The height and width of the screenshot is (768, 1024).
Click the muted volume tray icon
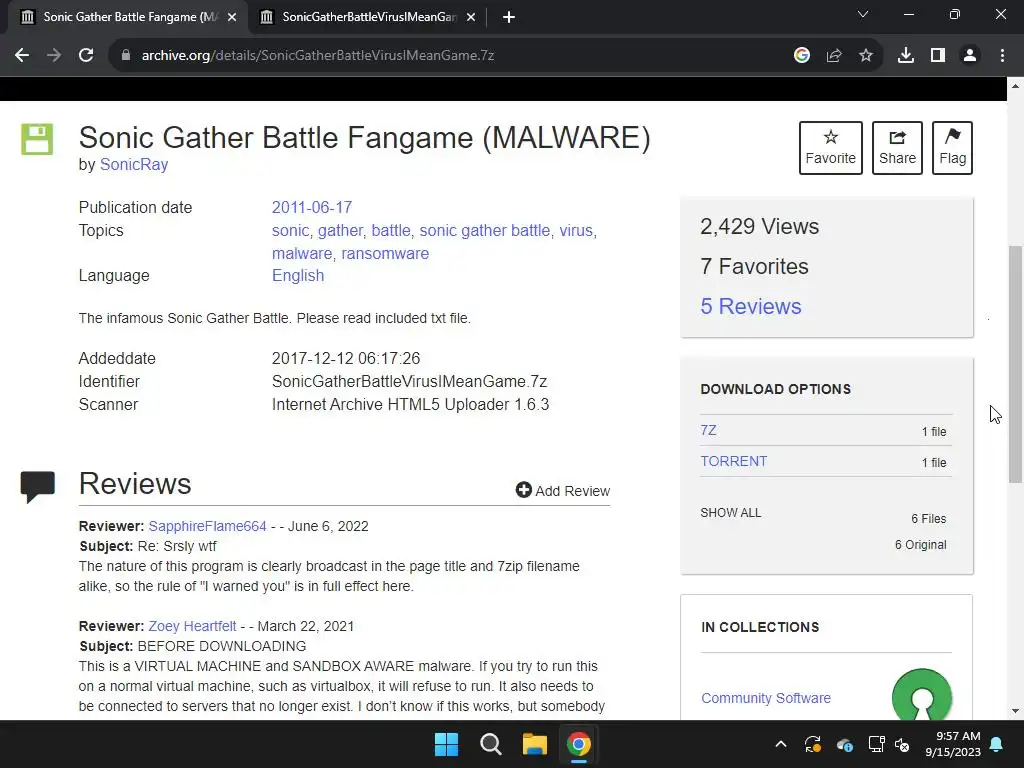(x=902, y=744)
